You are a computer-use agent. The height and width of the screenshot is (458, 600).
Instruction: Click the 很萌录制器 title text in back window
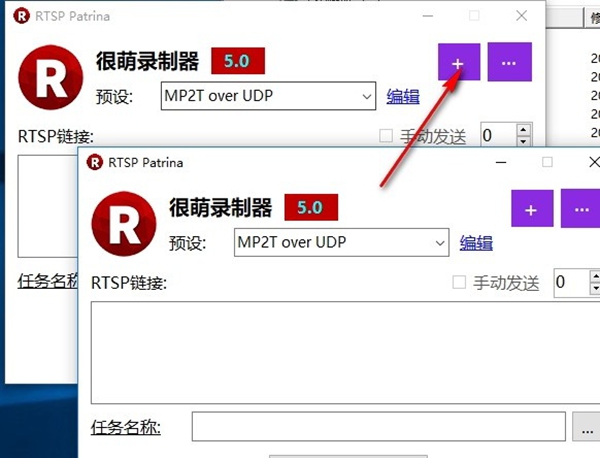[x=147, y=61]
